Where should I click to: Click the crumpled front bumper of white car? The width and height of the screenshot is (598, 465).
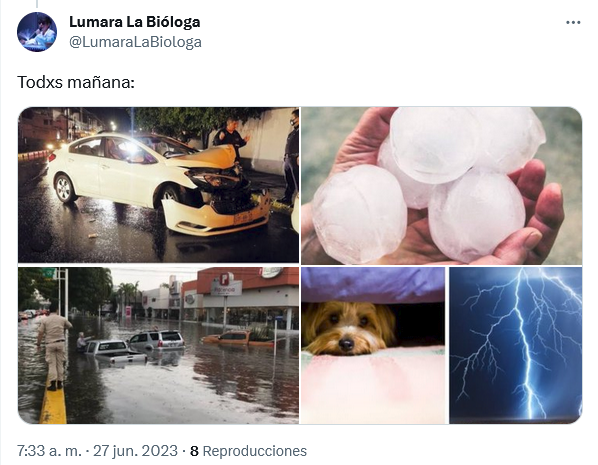coord(216,217)
